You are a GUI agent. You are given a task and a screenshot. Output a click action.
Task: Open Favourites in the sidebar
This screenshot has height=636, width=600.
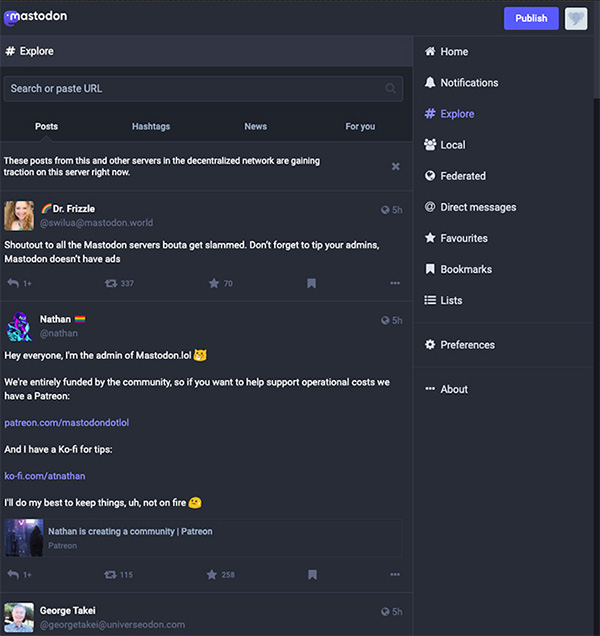[x=456, y=238]
